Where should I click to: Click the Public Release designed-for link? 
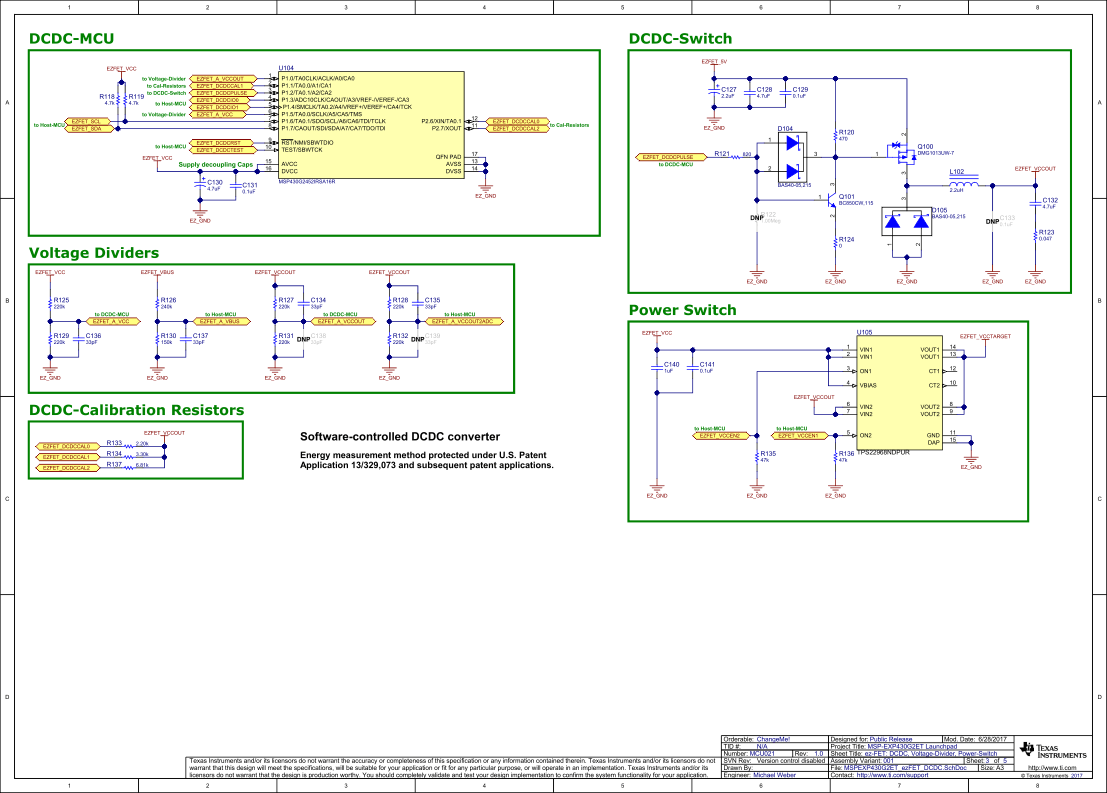(x=889, y=737)
